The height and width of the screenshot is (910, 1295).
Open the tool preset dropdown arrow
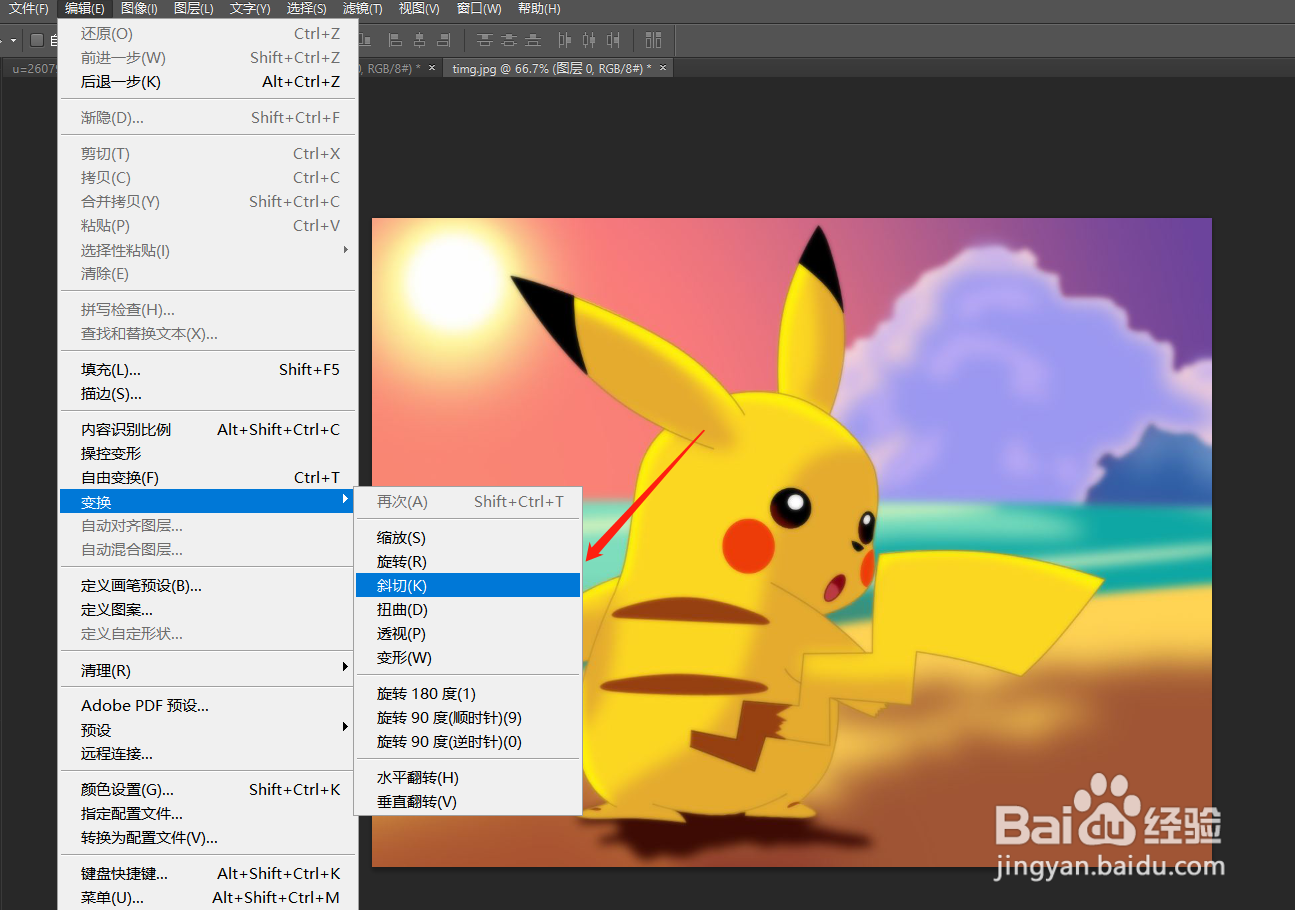[x=13, y=40]
